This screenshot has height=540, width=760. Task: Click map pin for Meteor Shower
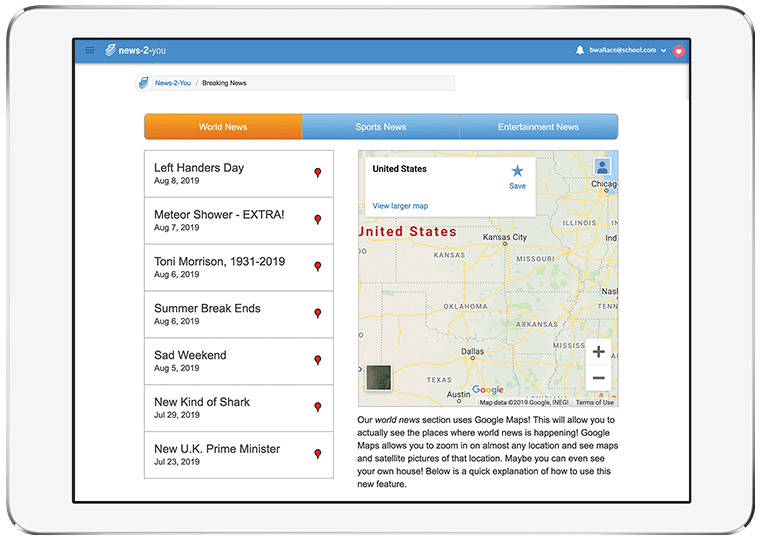317,220
